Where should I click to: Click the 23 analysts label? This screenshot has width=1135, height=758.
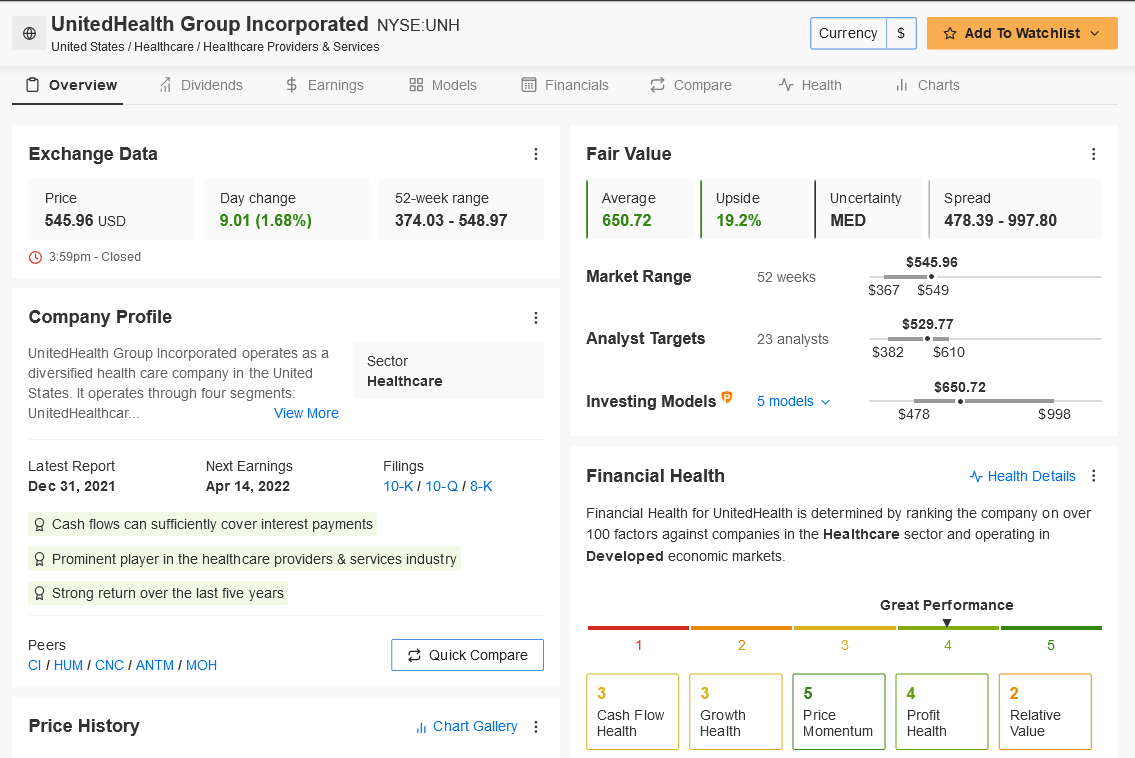click(793, 340)
